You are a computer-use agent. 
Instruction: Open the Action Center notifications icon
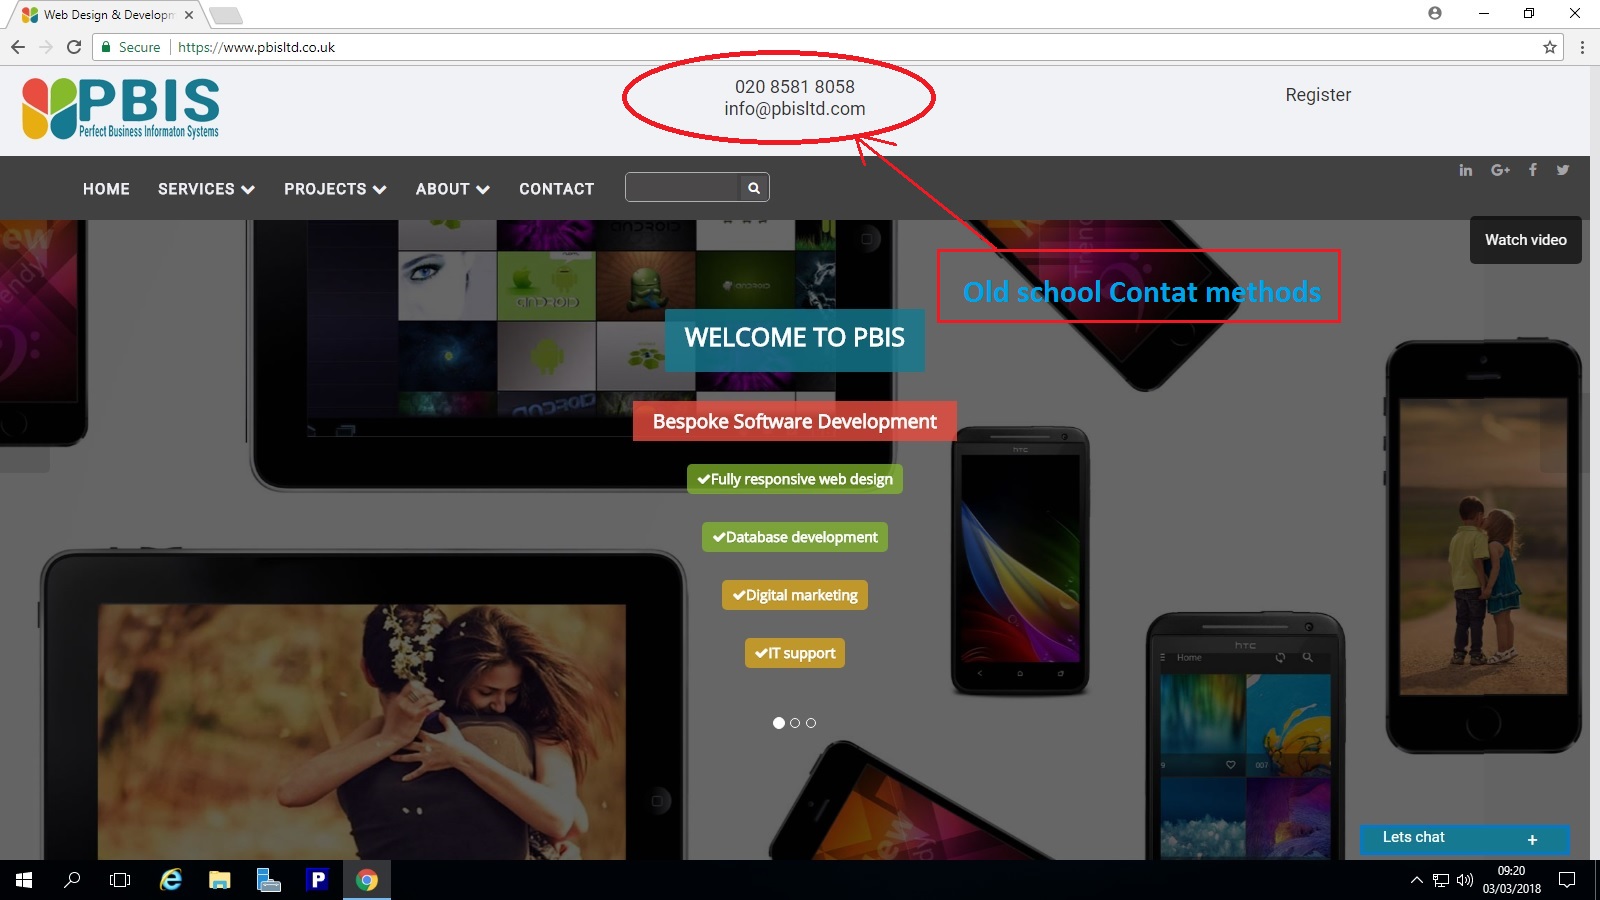pyautogui.click(x=1567, y=880)
